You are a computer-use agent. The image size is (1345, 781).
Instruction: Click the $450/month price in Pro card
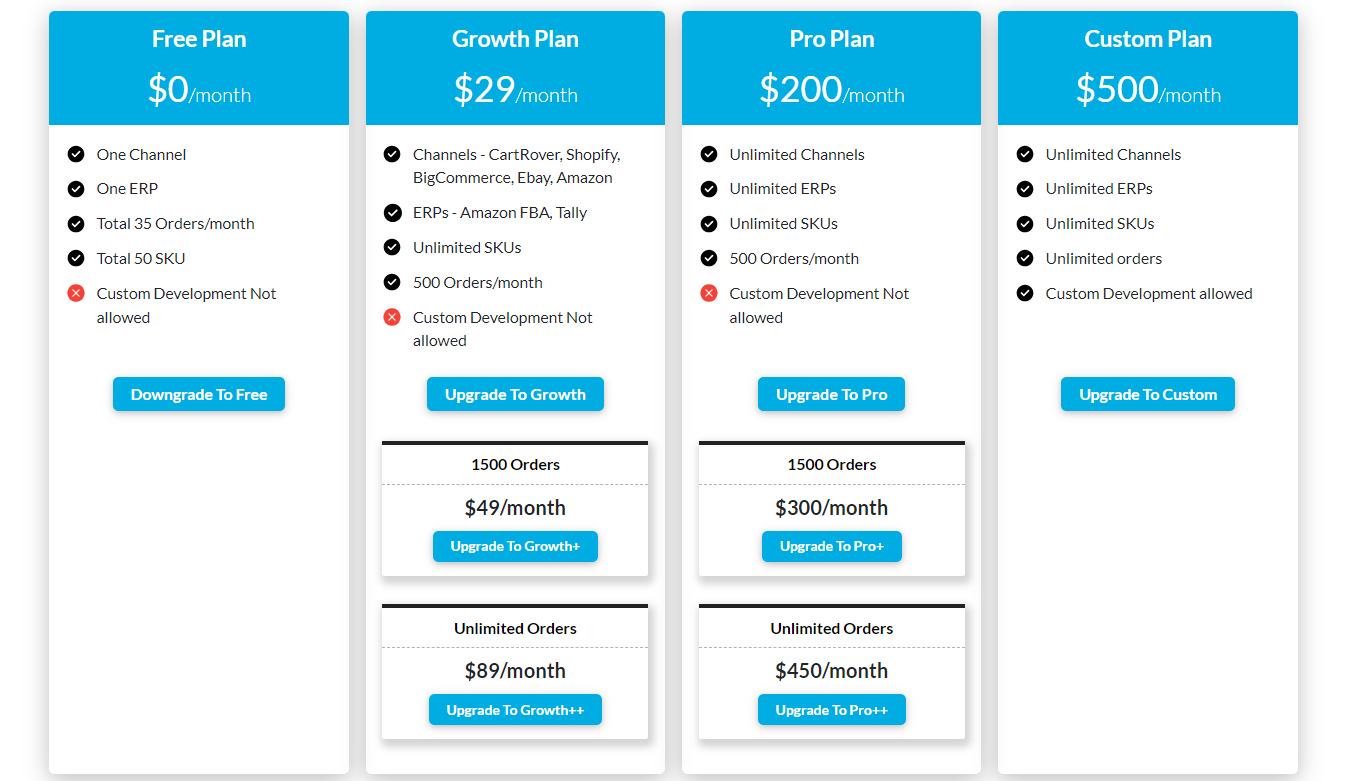coord(831,671)
